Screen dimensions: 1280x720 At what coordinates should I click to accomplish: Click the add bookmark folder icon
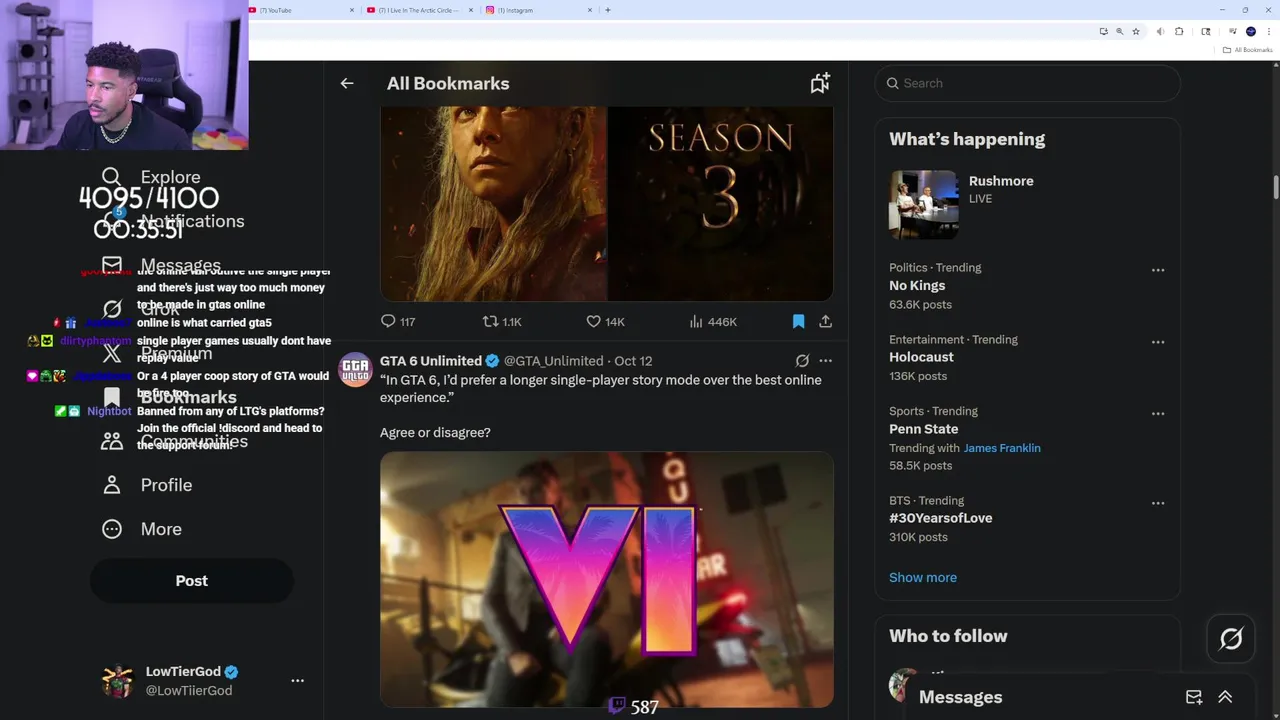820,84
